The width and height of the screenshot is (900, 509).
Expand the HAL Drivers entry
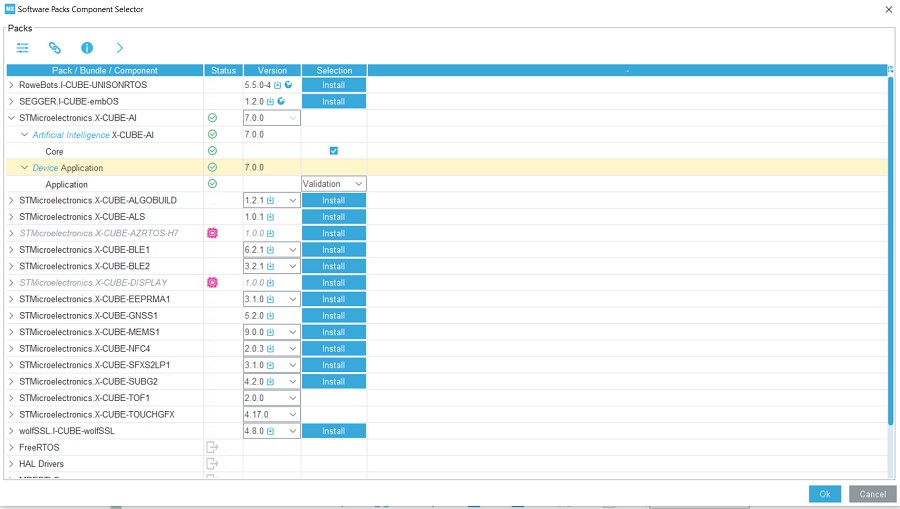coord(11,464)
